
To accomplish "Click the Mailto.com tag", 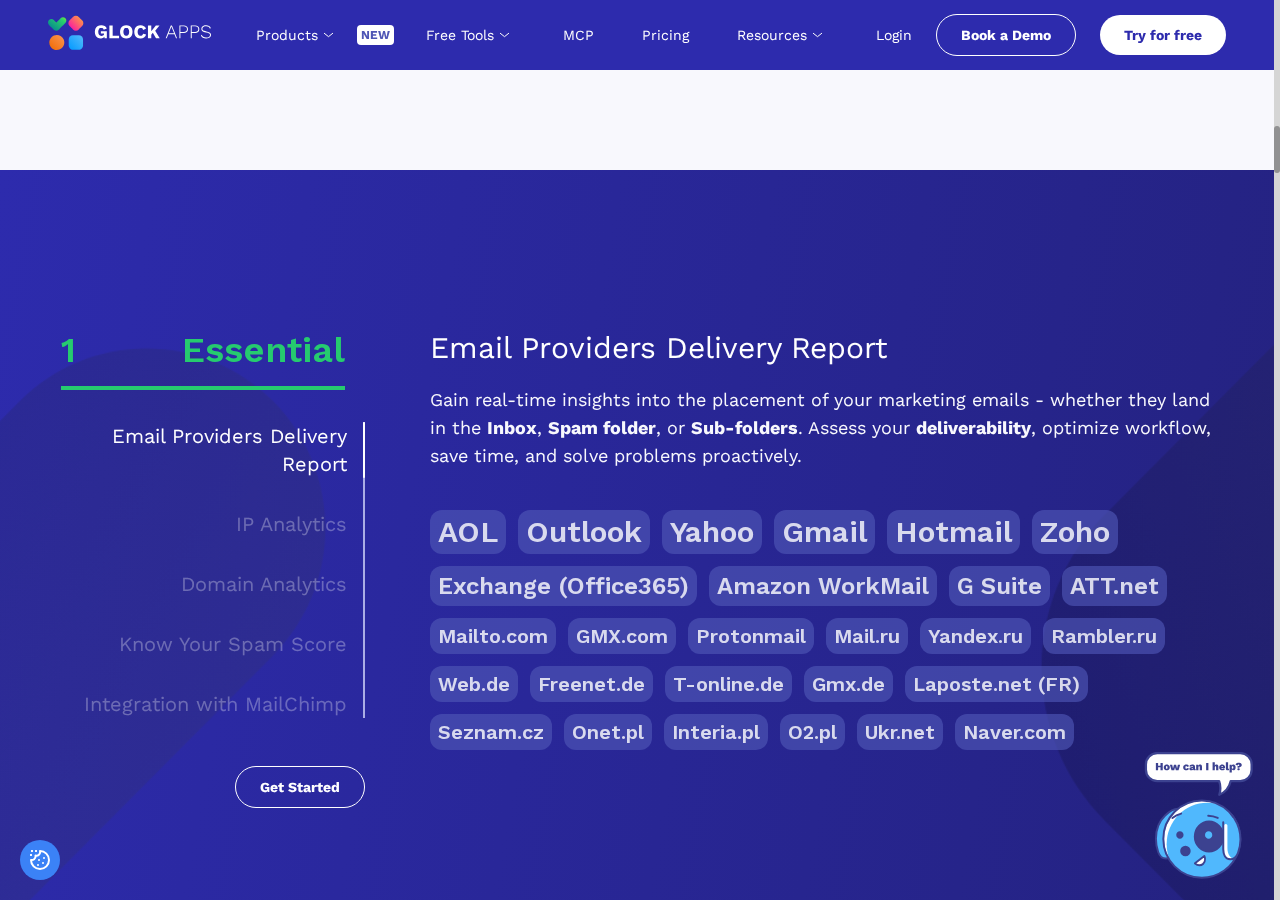I will pos(493,636).
